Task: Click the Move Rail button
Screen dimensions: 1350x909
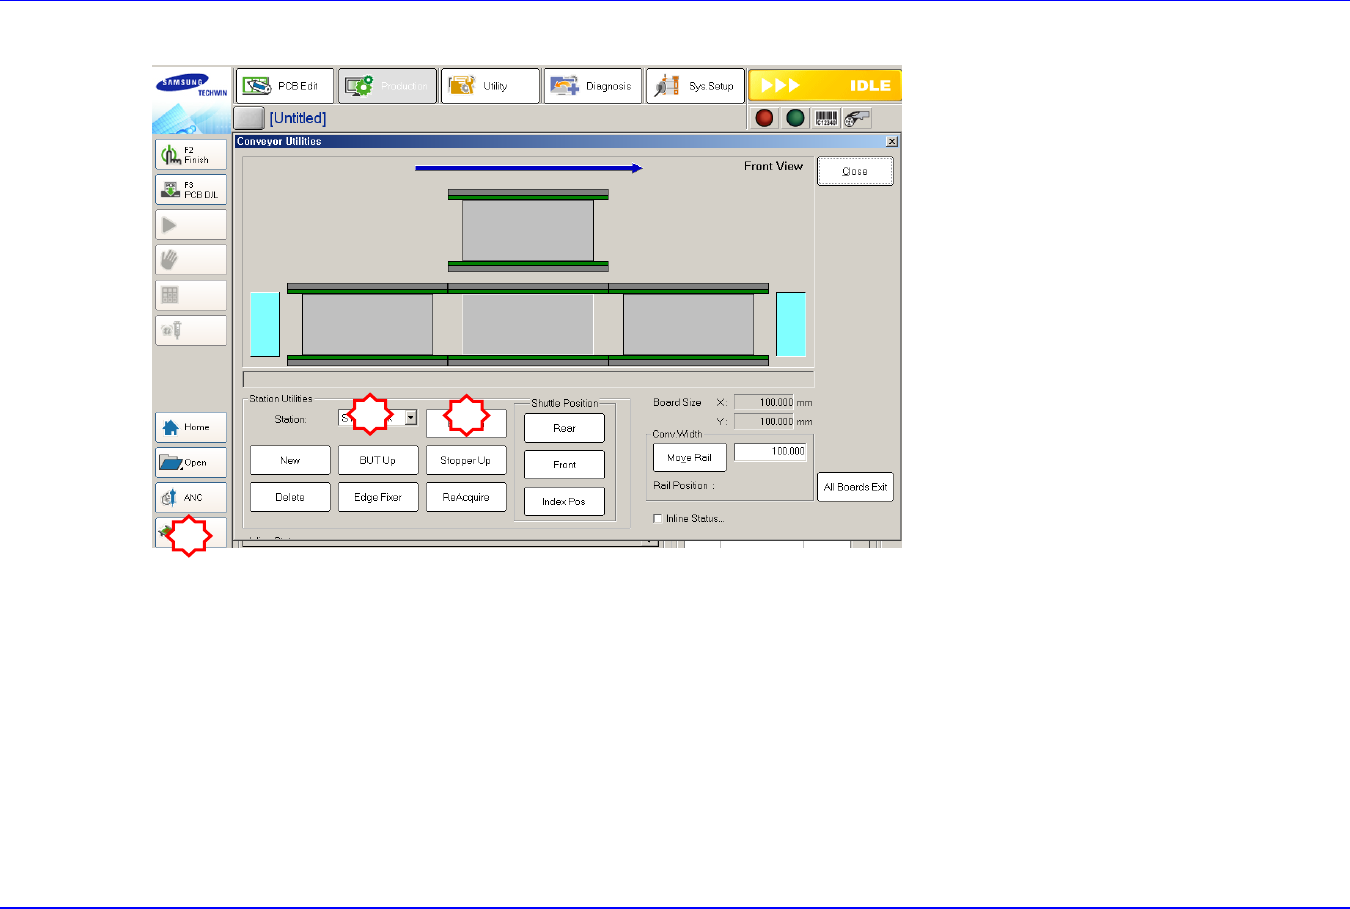Action: click(690, 457)
